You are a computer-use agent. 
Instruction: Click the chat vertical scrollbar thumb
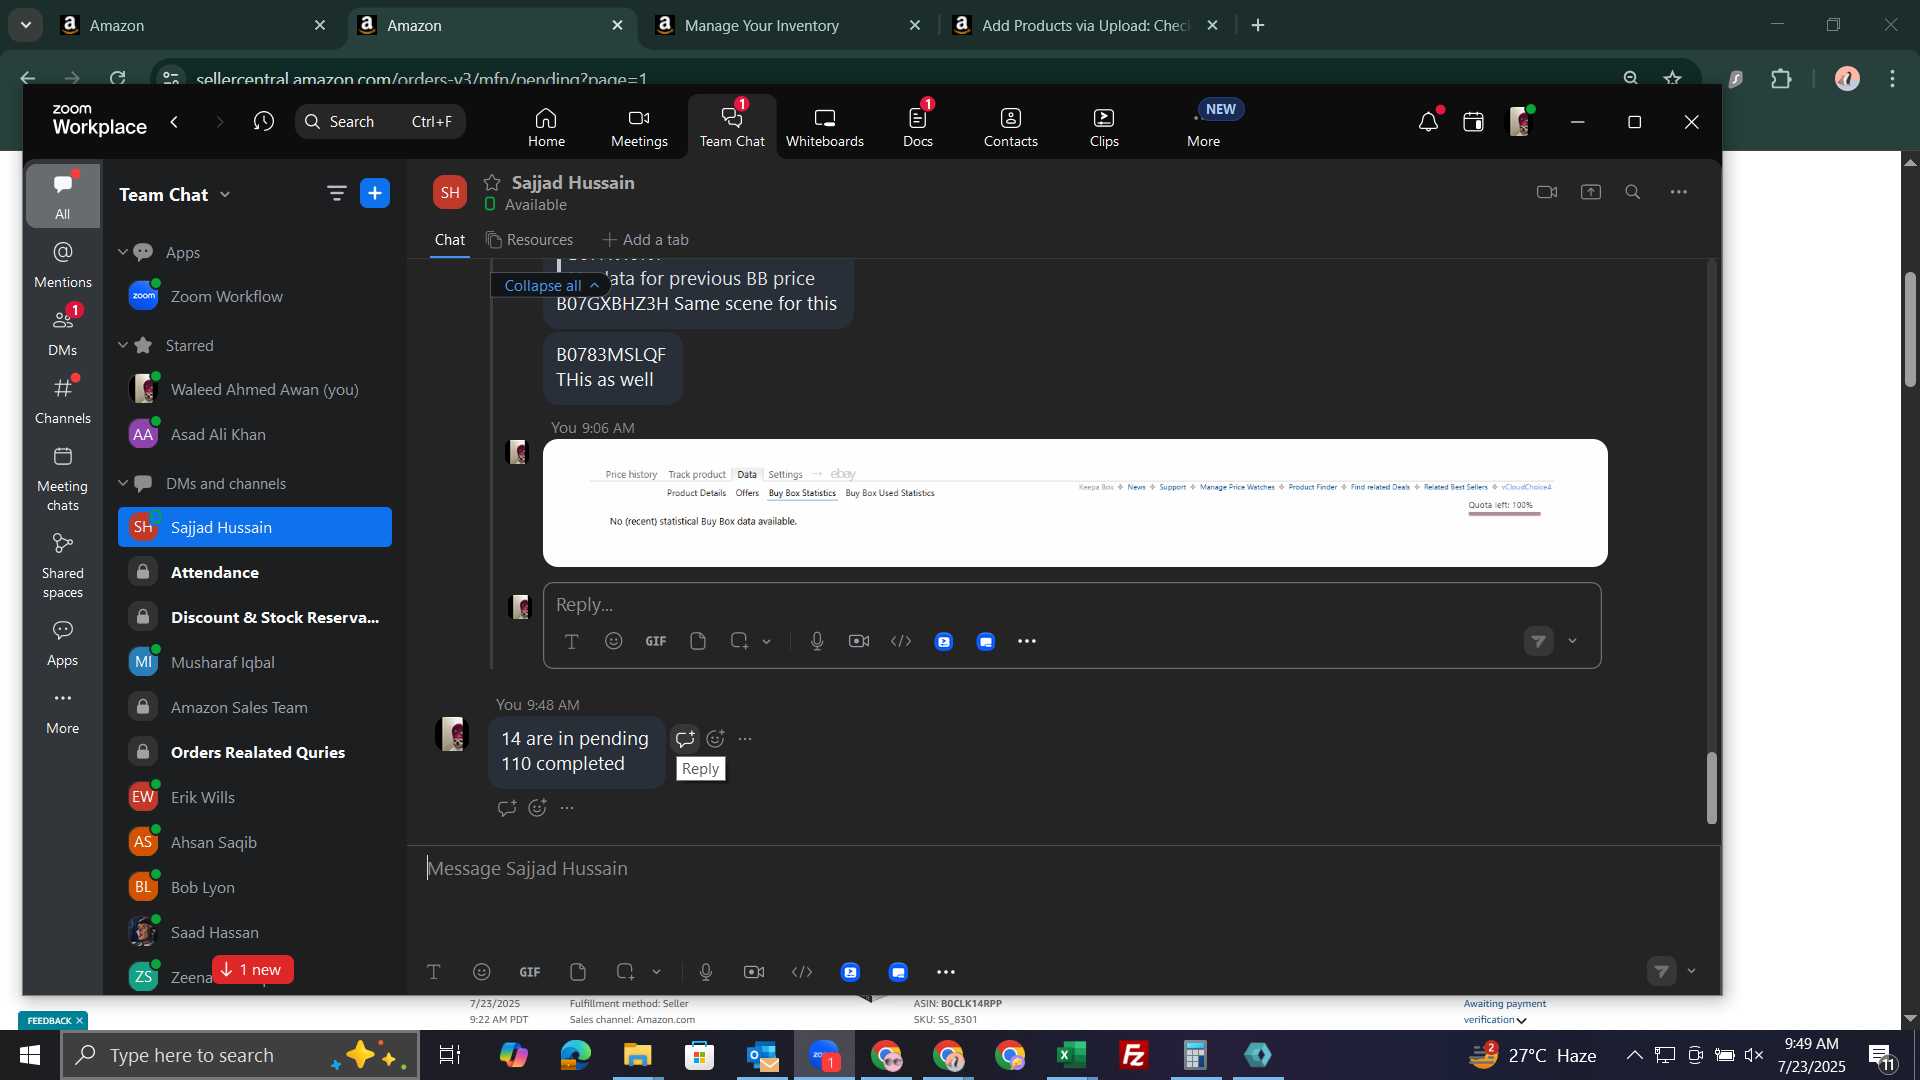pyautogui.click(x=1711, y=788)
